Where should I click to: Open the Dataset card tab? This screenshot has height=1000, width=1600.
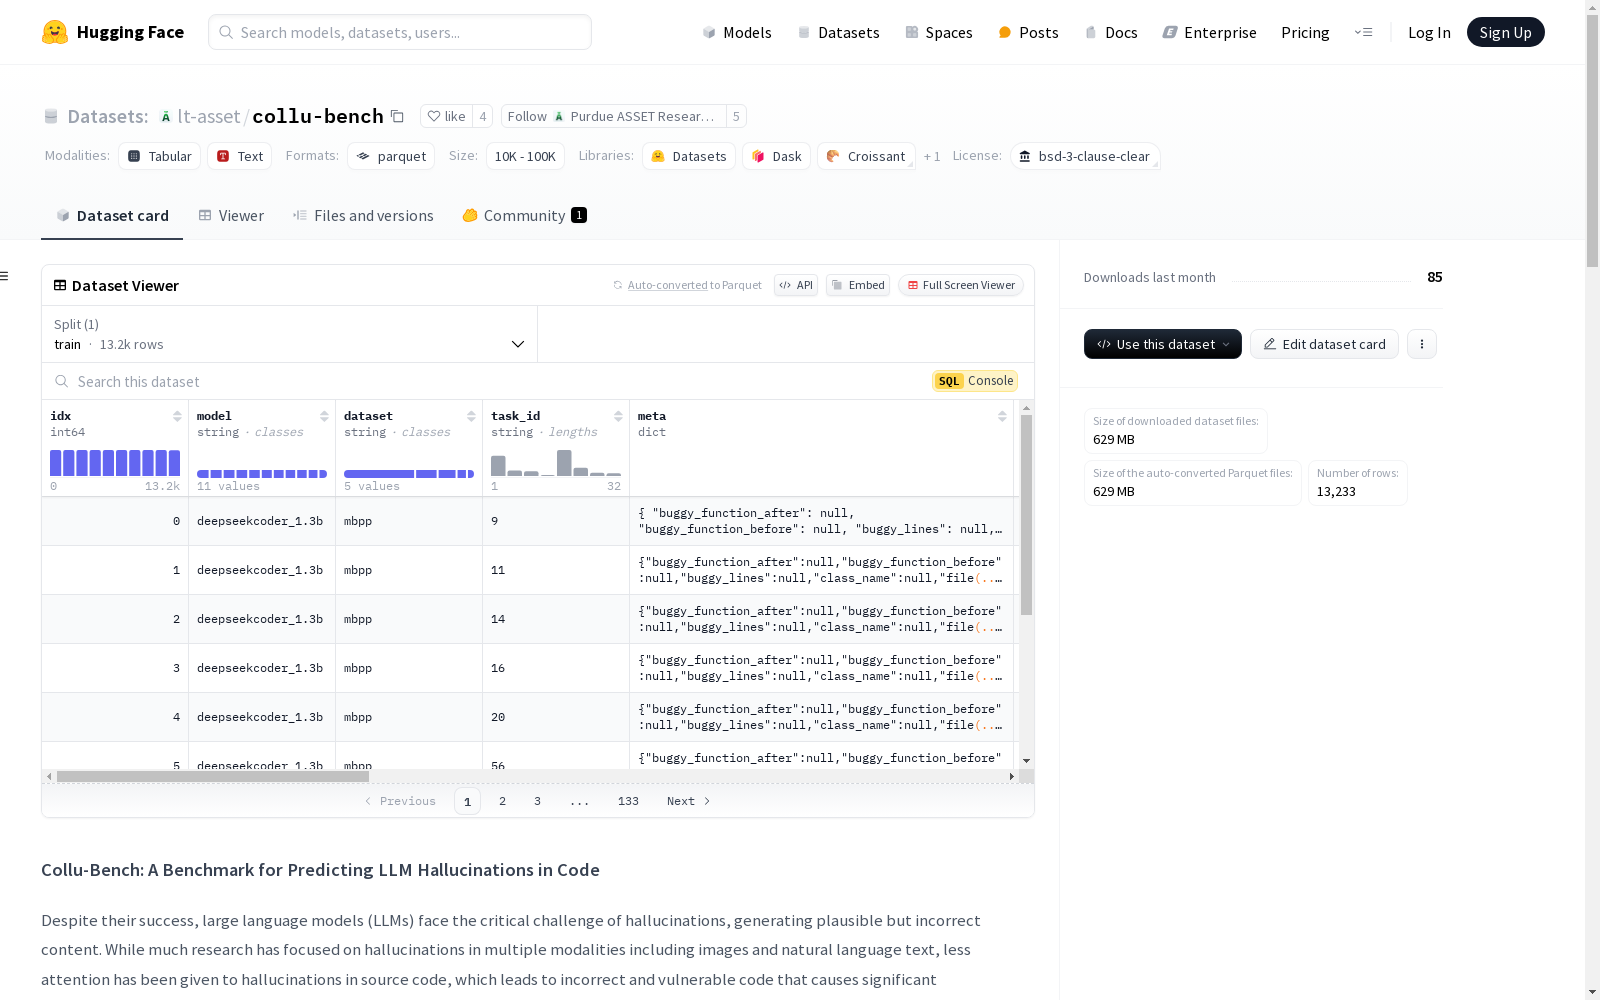point(112,216)
